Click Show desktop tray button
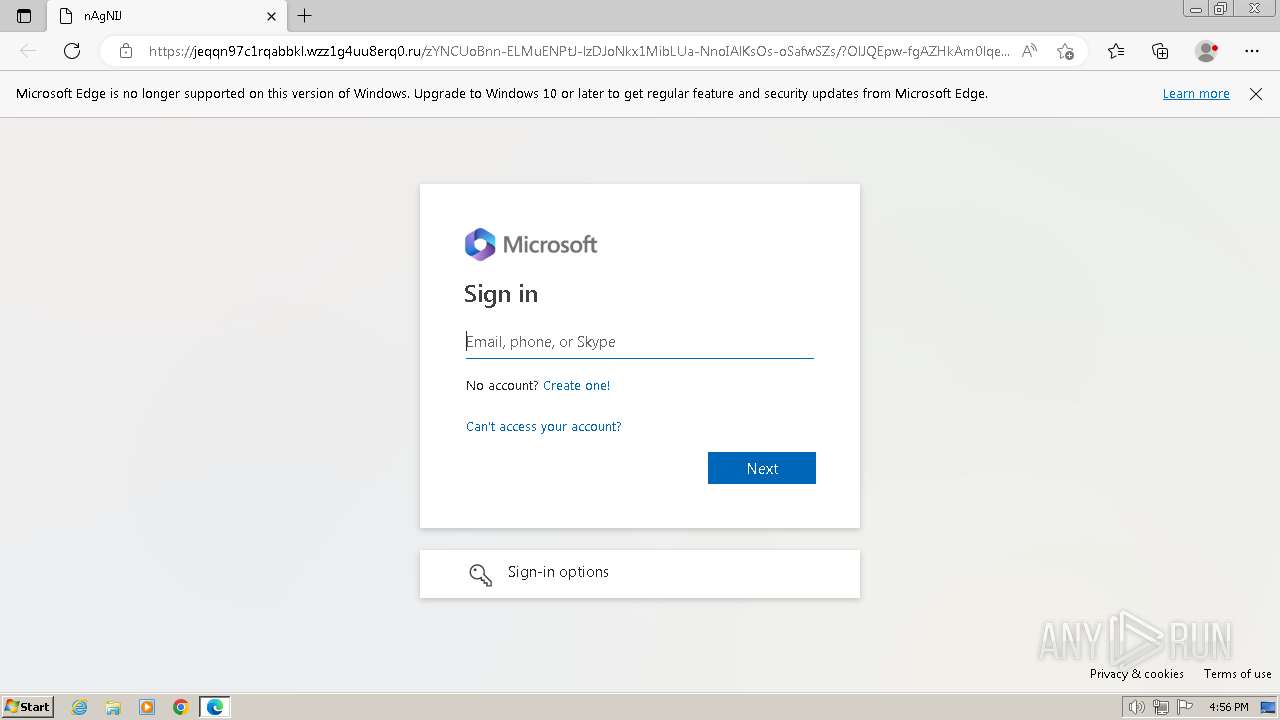The height and width of the screenshot is (720, 1280). click(1268, 707)
